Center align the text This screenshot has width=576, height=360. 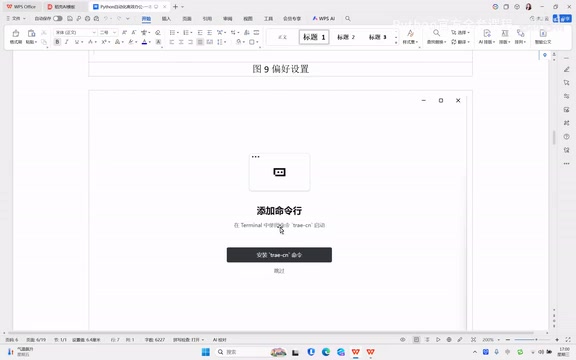[x=181, y=42]
